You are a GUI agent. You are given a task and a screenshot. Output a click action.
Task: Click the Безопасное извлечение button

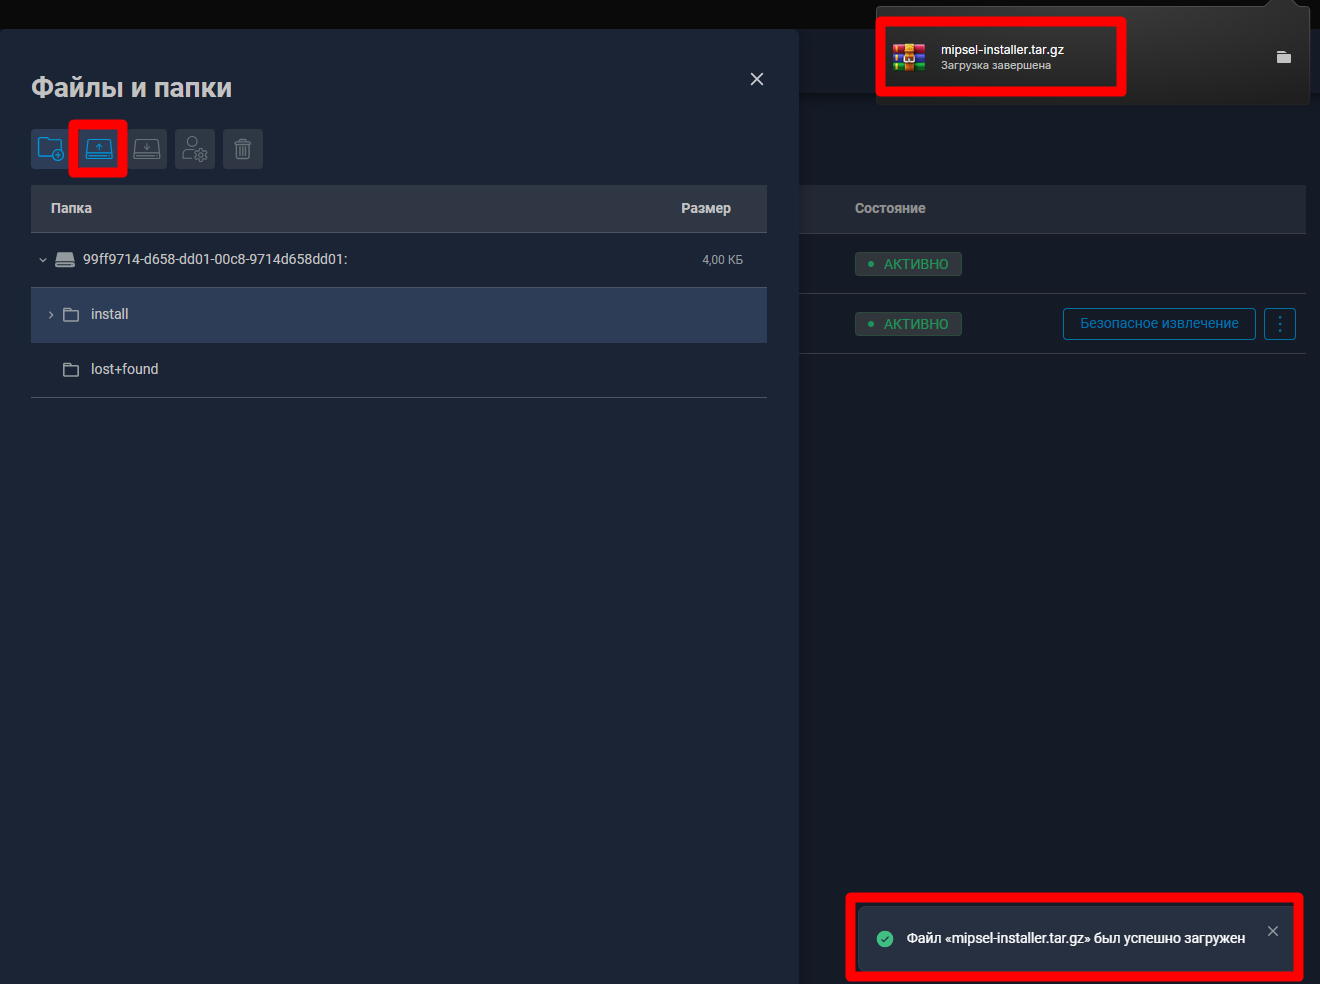(x=1159, y=324)
